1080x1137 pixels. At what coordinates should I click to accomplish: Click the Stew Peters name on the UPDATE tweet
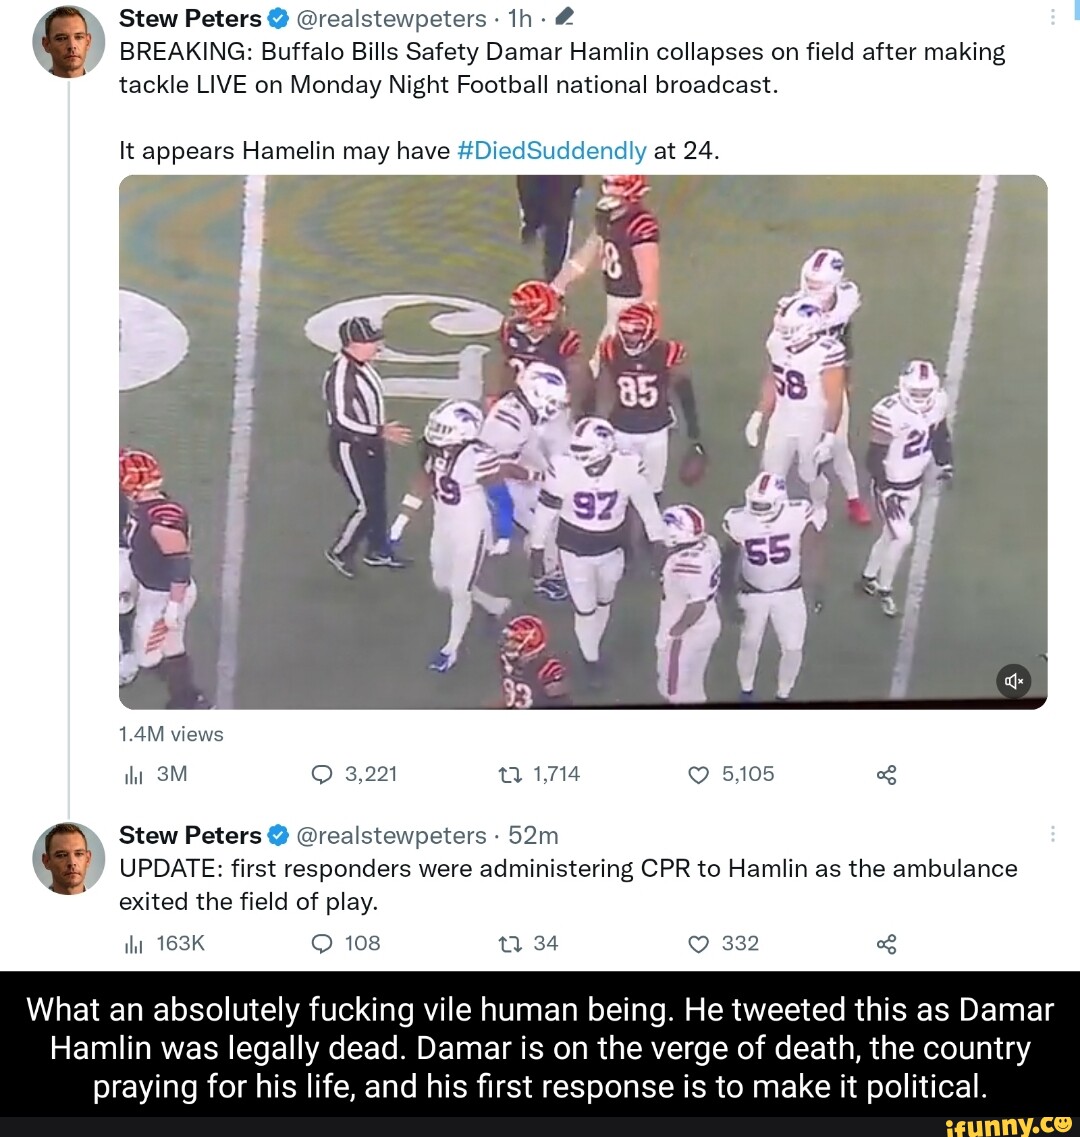(x=190, y=835)
